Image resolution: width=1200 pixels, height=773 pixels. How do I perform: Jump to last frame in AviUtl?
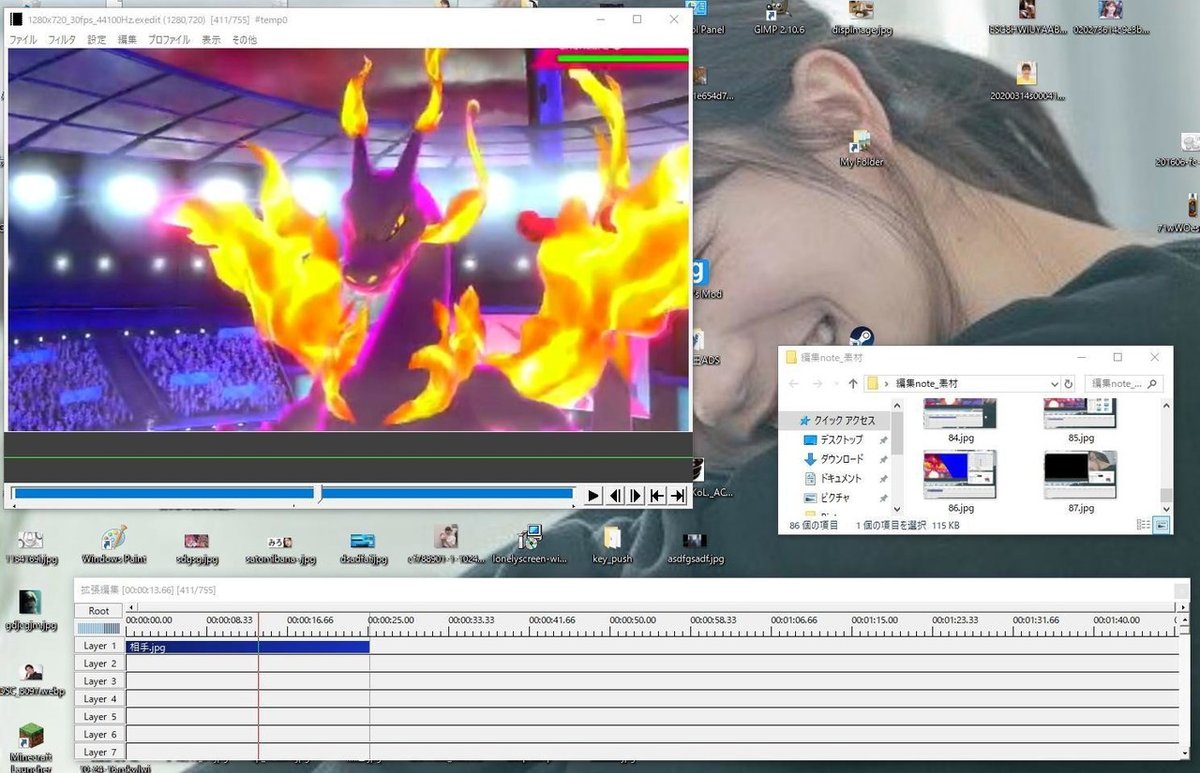coord(678,496)
